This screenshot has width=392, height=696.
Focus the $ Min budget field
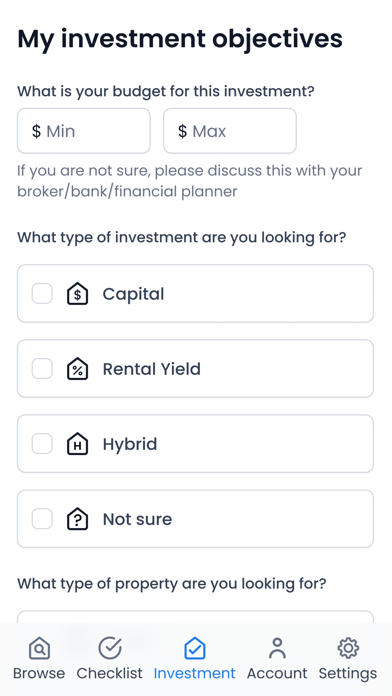[x=84, y=131]
